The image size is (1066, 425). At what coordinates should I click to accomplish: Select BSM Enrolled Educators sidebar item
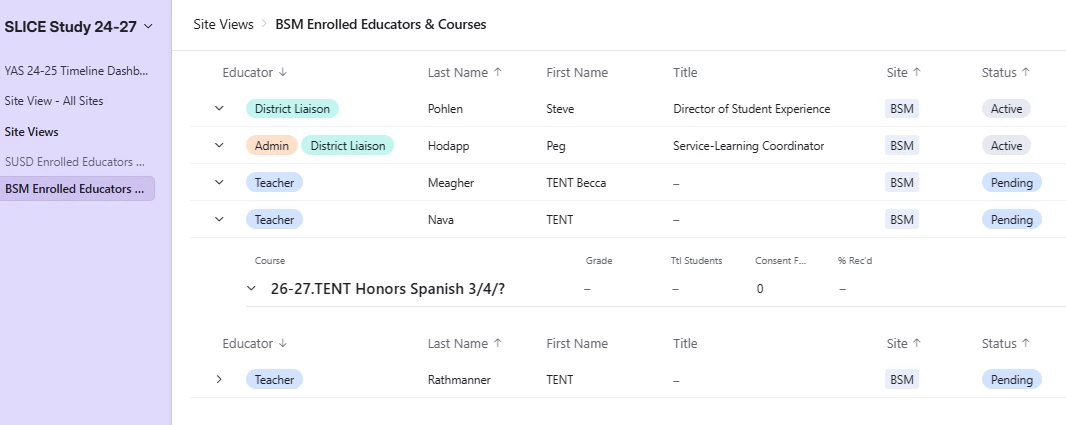78,189
